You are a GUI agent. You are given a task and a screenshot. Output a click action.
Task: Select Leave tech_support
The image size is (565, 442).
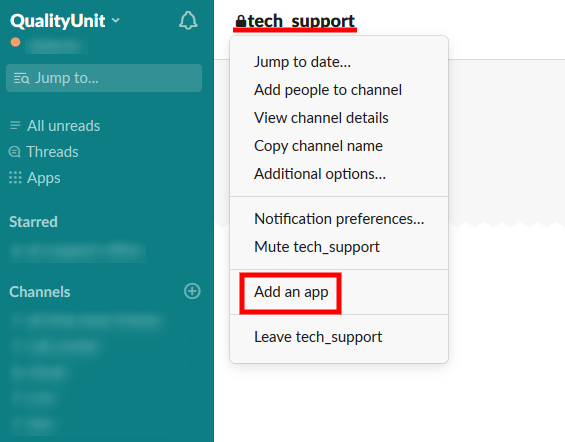click(318, 337)
